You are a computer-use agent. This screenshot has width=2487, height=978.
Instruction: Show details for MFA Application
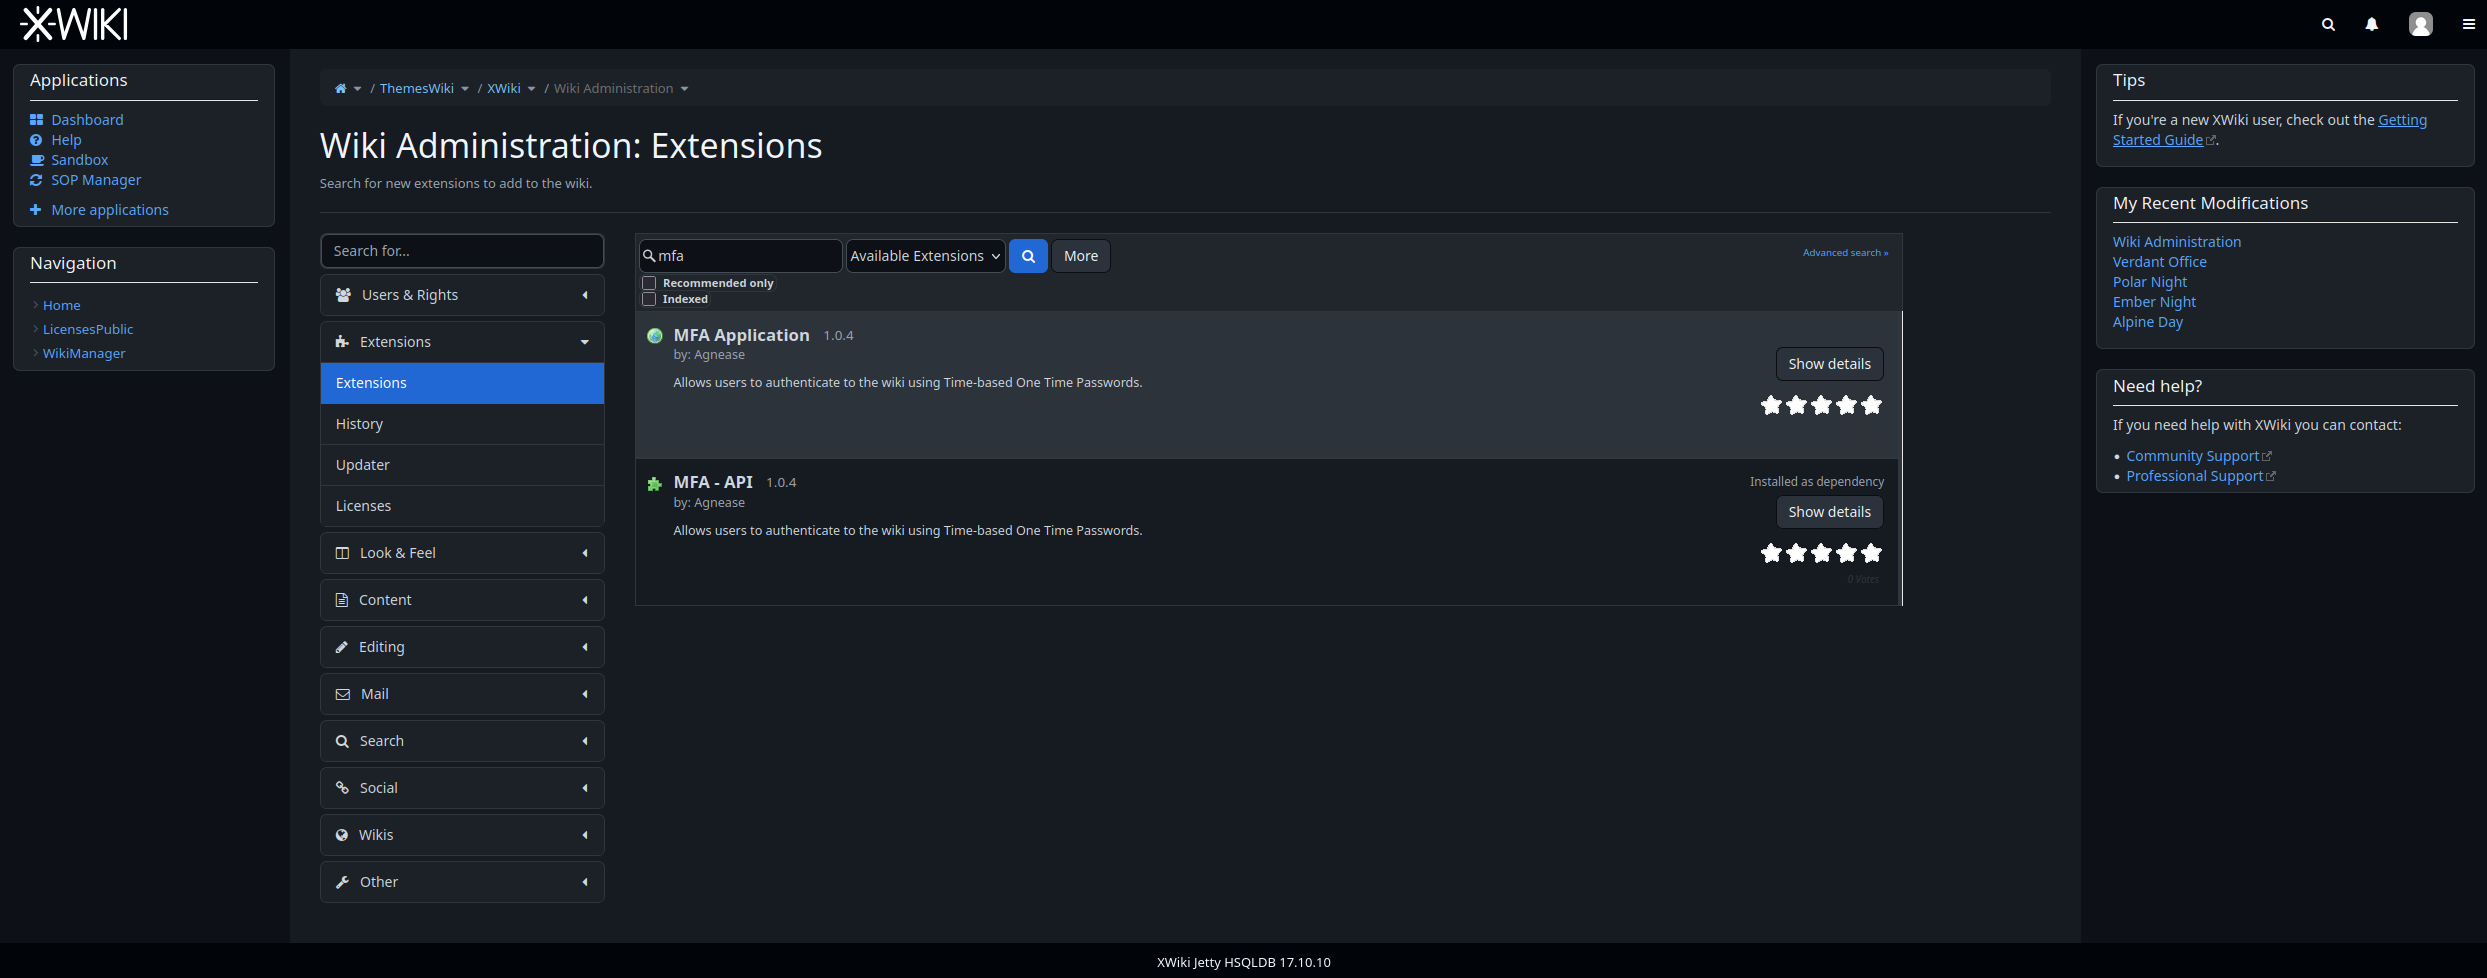tap(1829, 364)
